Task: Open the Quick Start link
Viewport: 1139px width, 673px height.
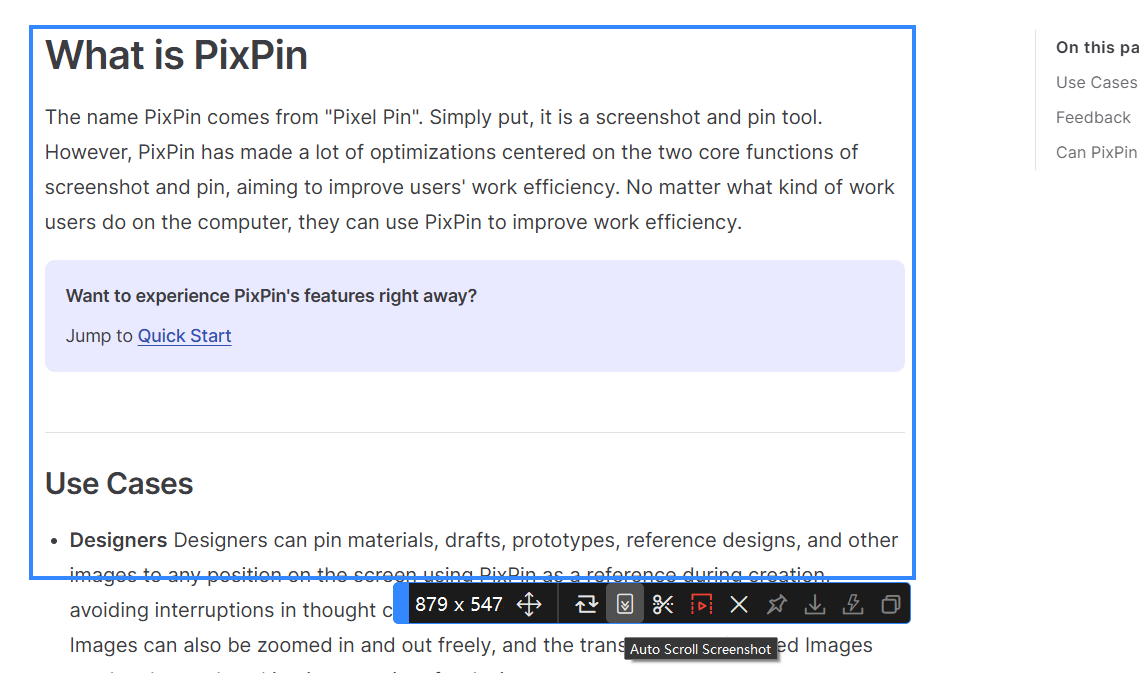Action: (x=184, y=336)
